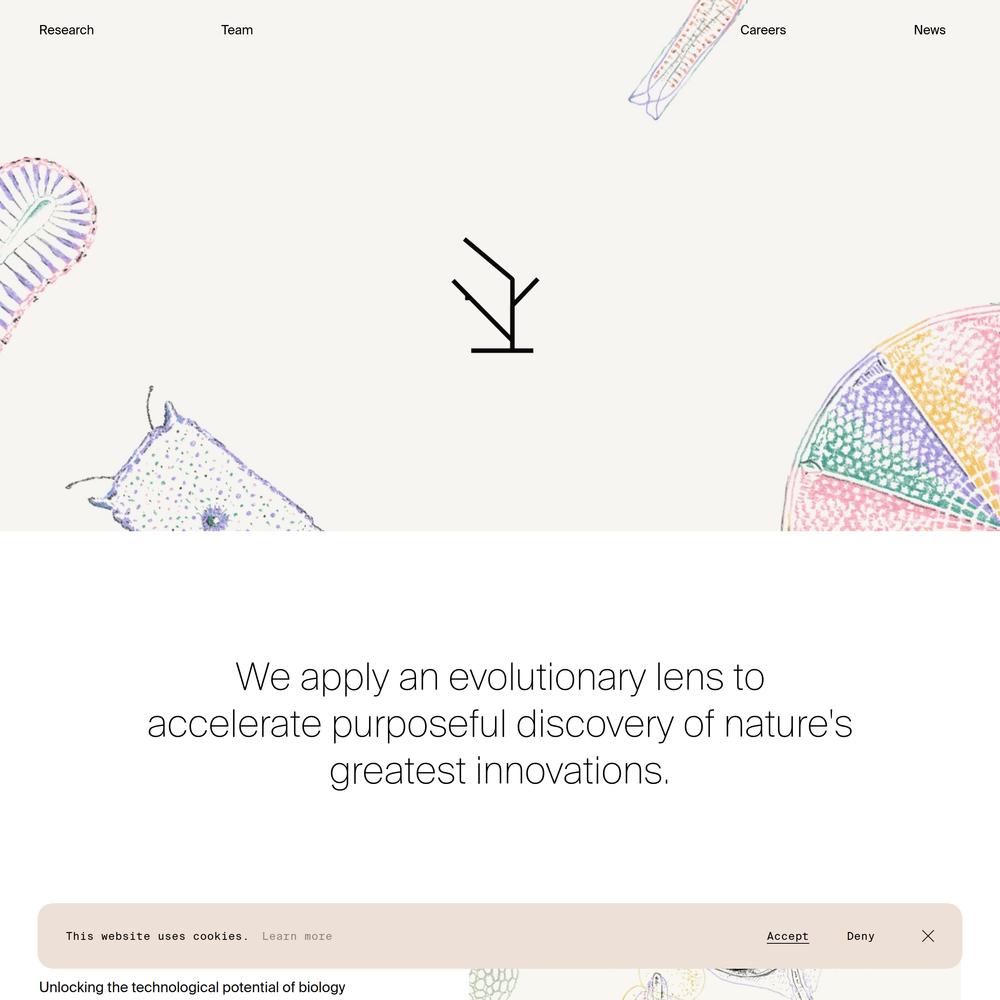Image resolution: width=1000 pixels, height=1000 pixels.
Task: Click the evolutionary lens headline text
Action: (x=500, y=723)
